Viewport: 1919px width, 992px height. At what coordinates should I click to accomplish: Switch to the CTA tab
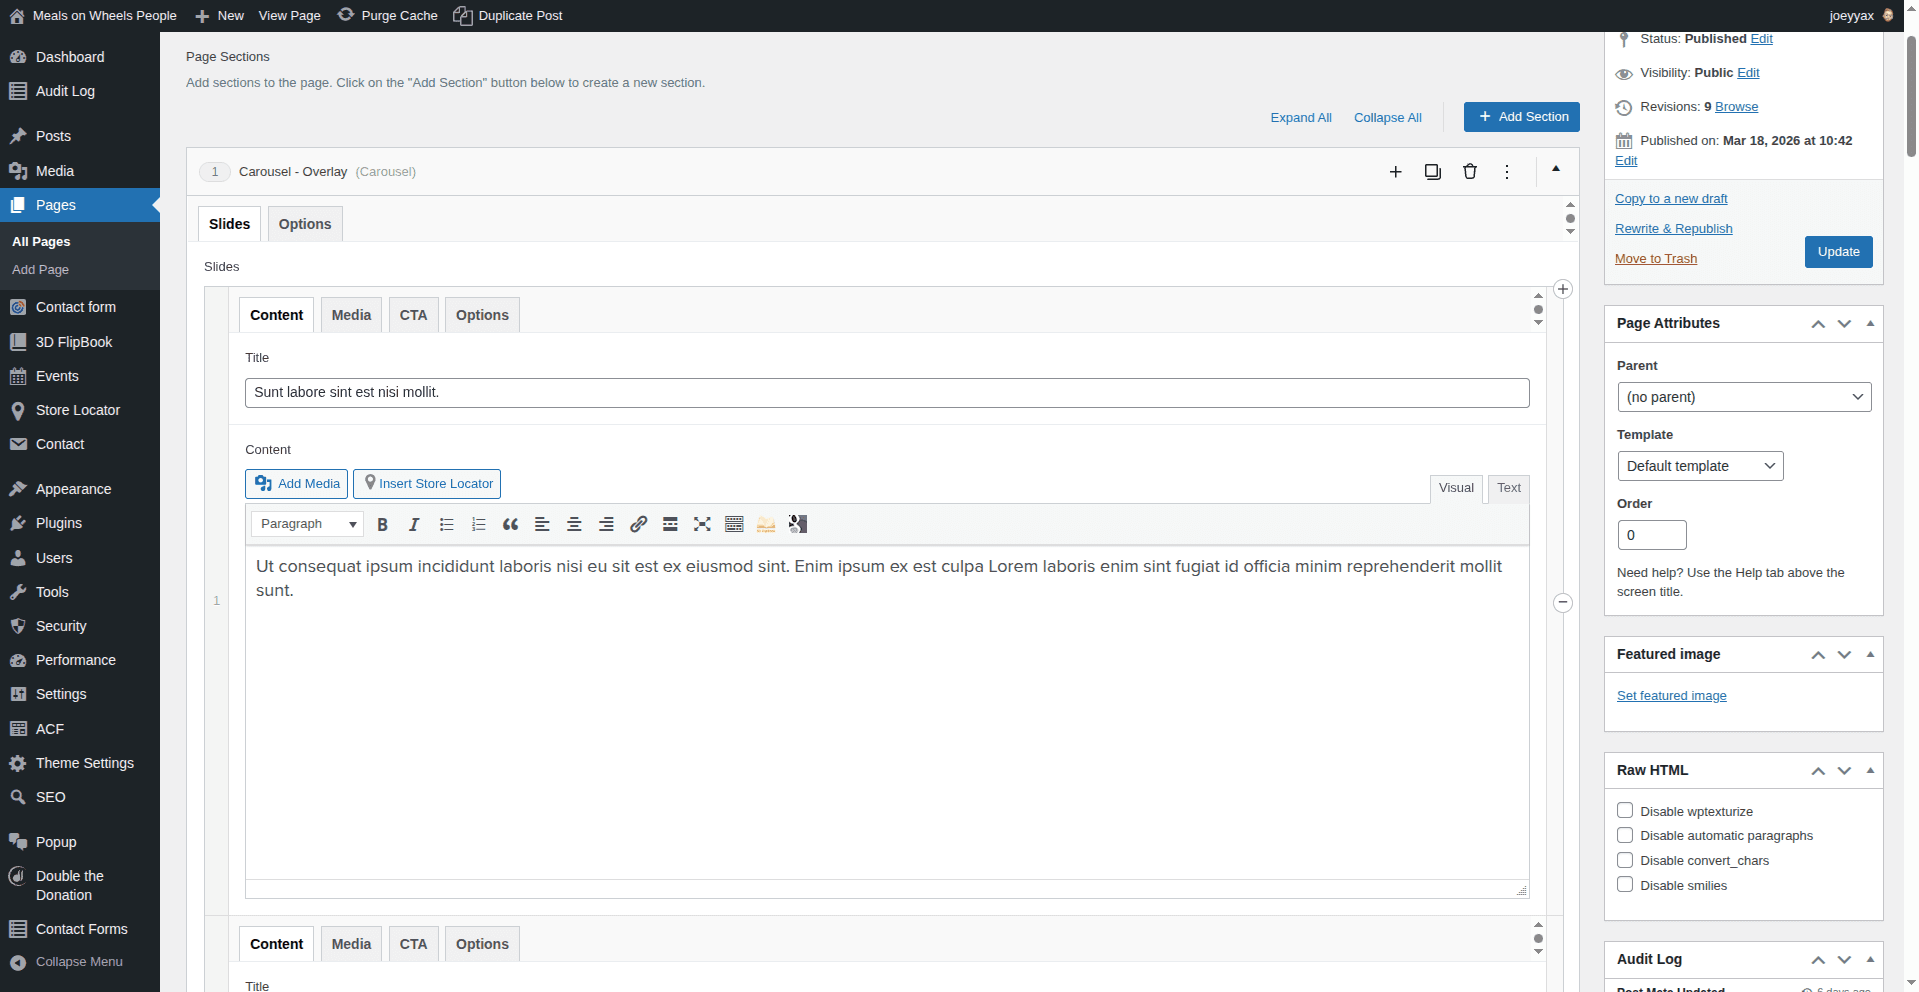(x=413, y=314)
